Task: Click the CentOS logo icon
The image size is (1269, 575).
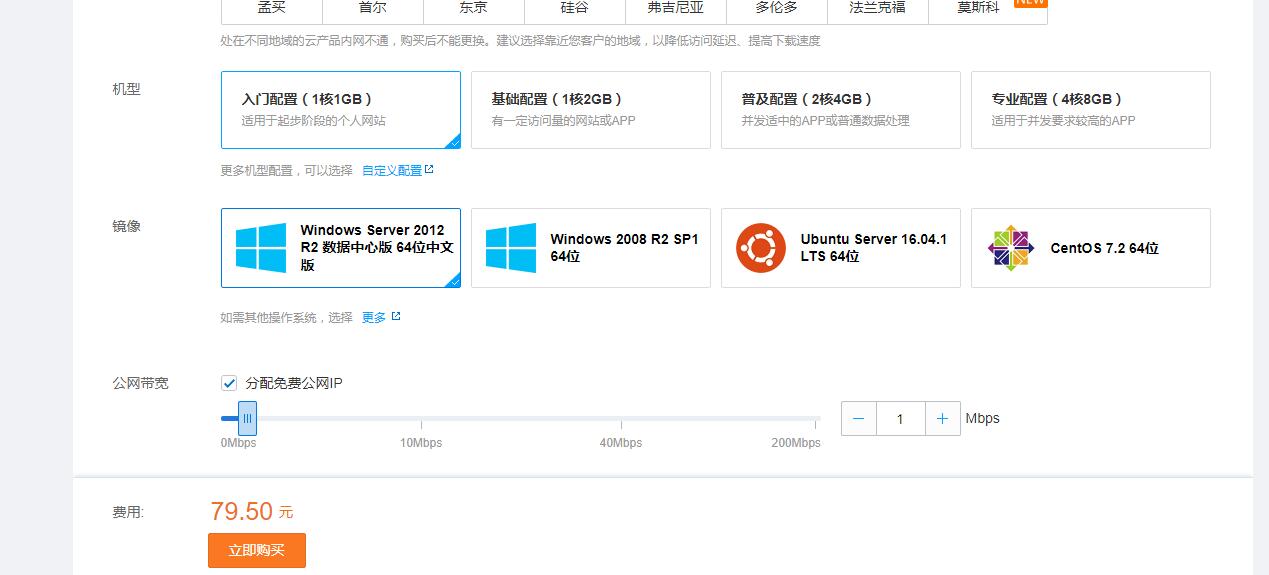Action: coord(1011,248)
